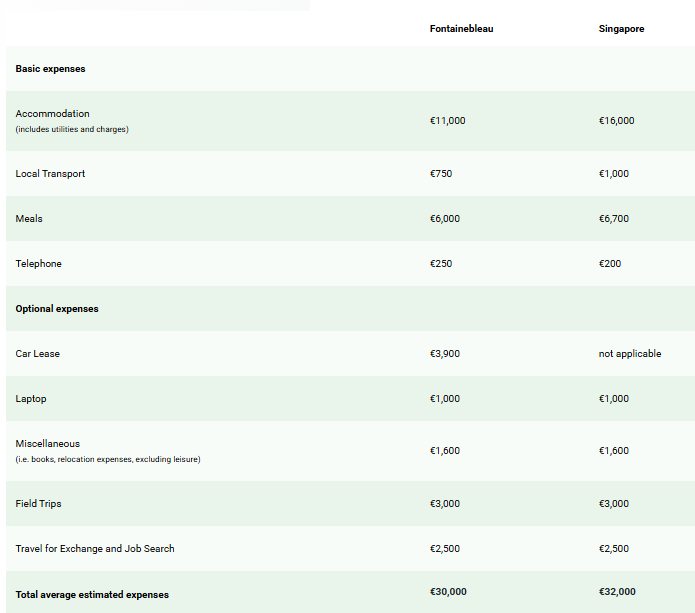
Task: Select Fontainebleau accommodation value €11,000
Action: tap(448, 121)
